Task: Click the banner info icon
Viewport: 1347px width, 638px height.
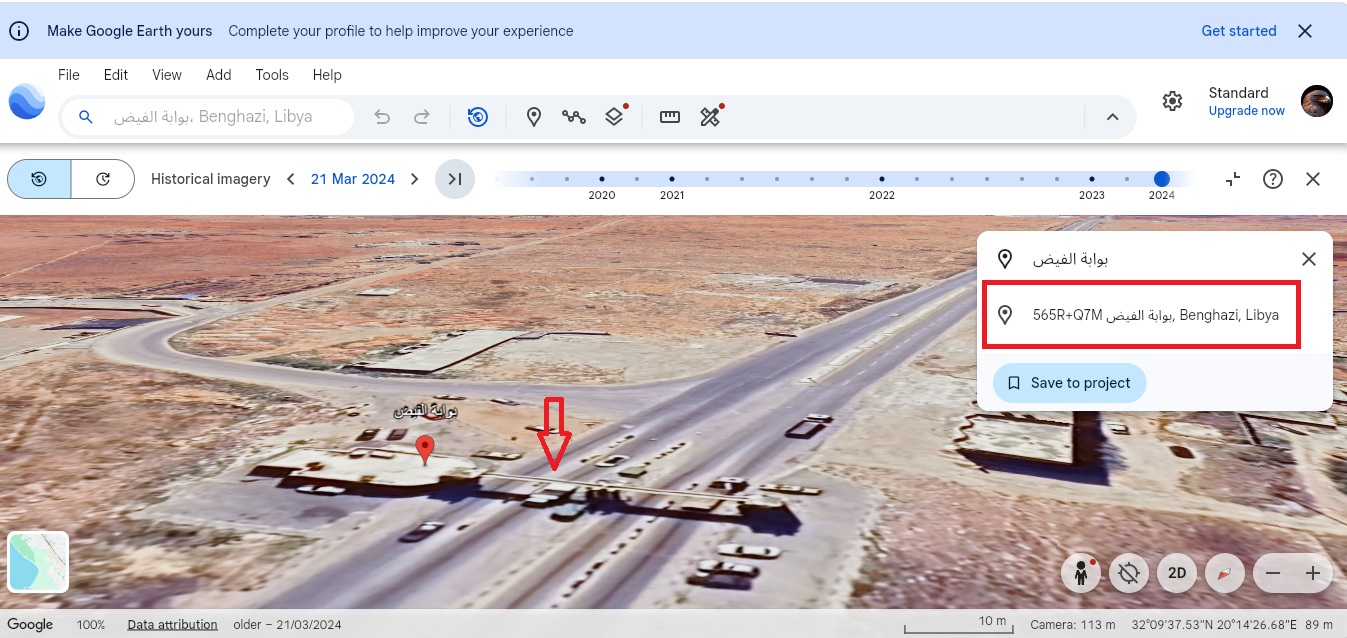Action: pos(19,31)
